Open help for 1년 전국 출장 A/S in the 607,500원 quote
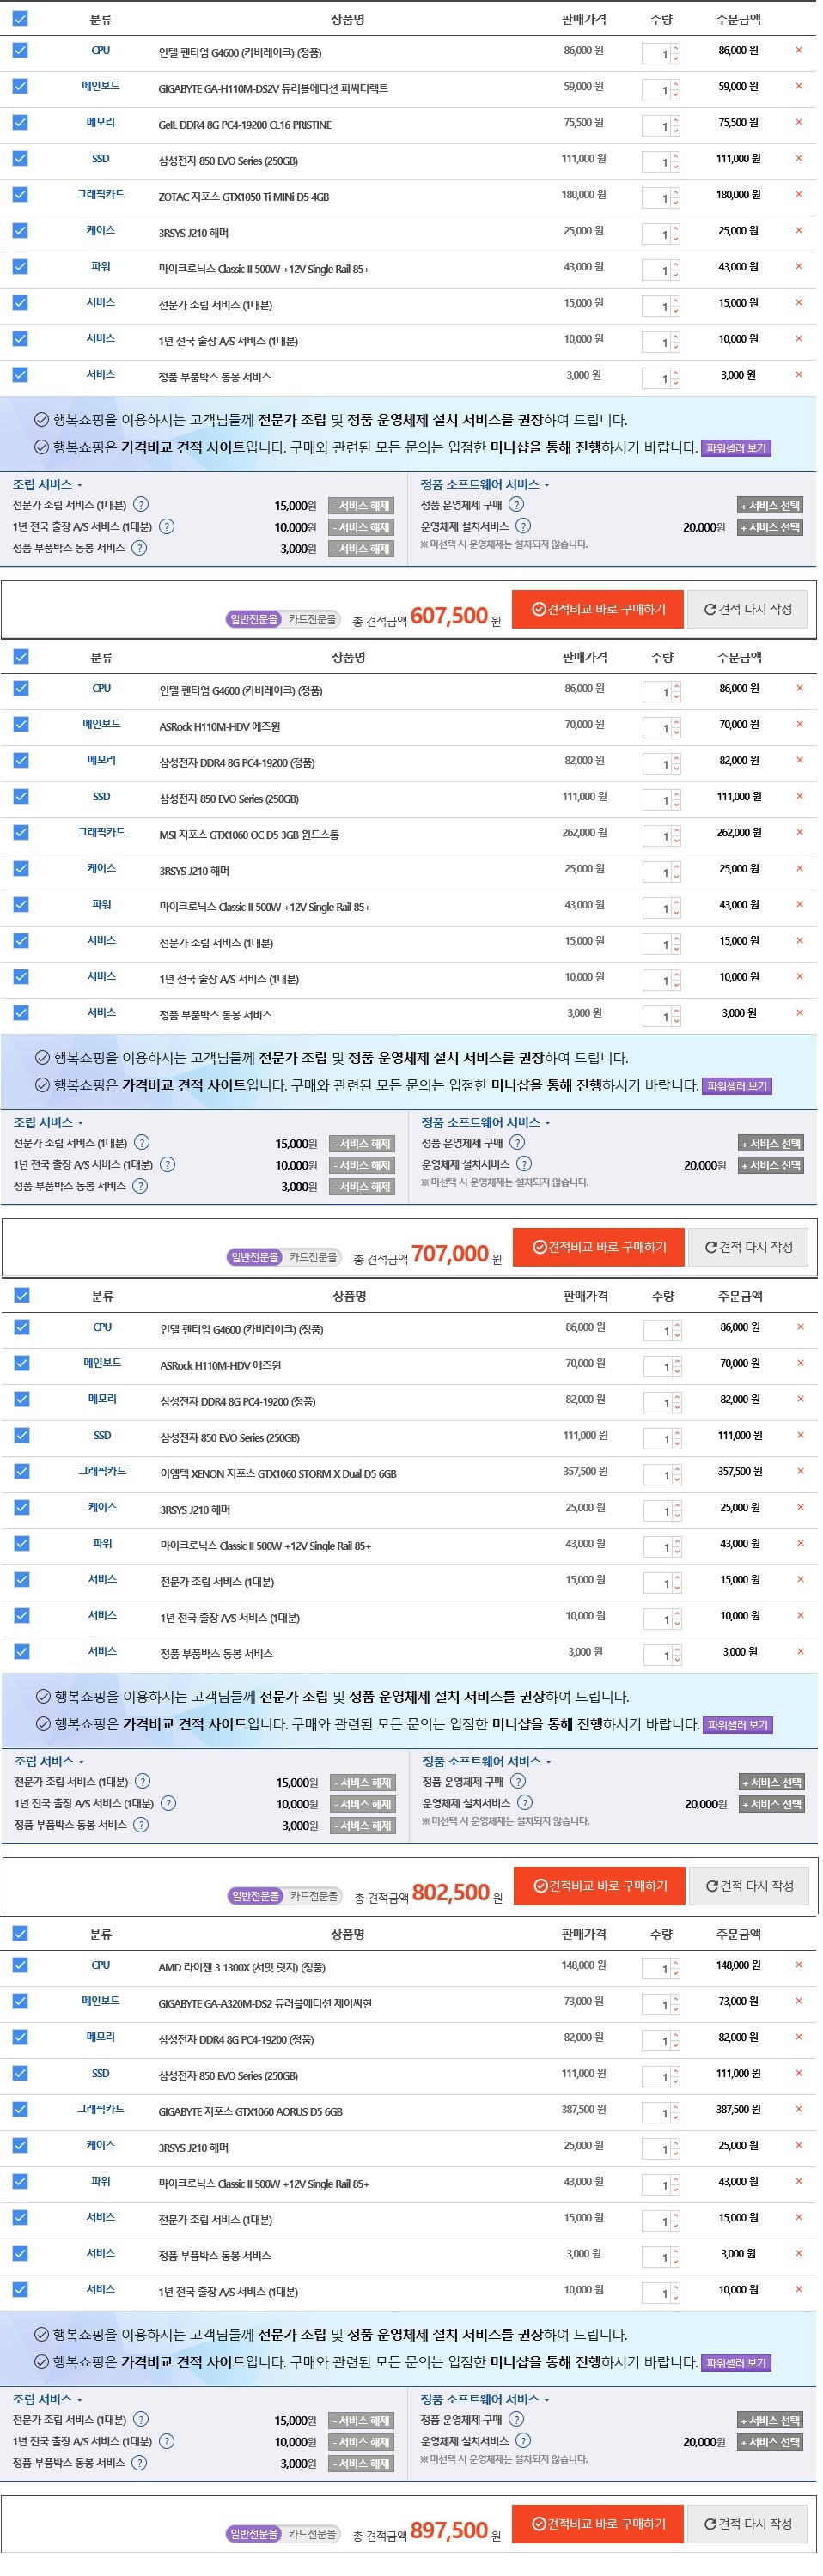 pos(166,527)
